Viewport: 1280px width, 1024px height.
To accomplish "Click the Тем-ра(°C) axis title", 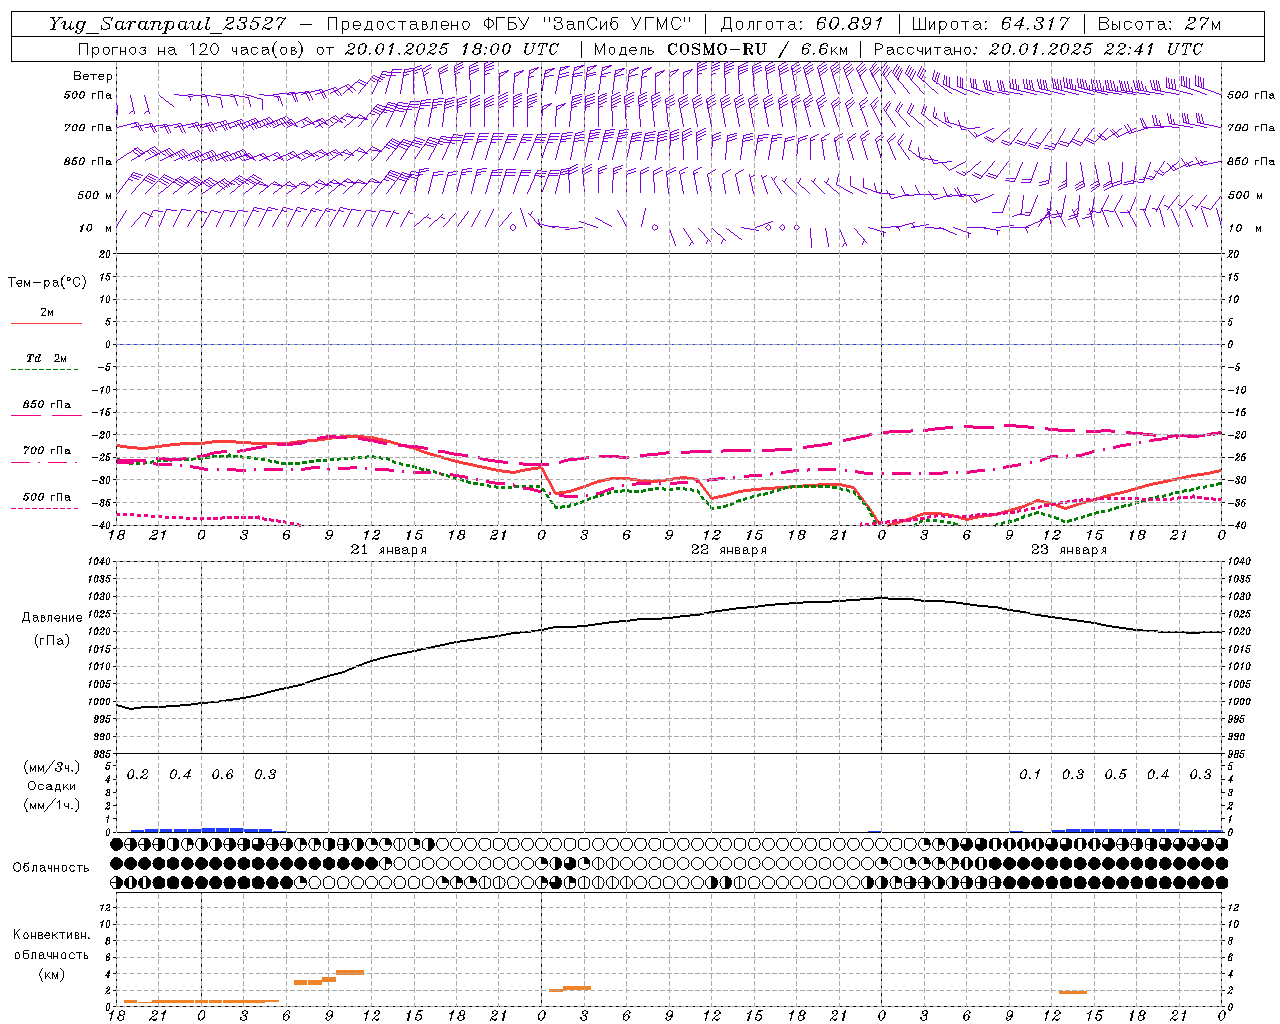I will pyautogui.click(x=47, y=283).
